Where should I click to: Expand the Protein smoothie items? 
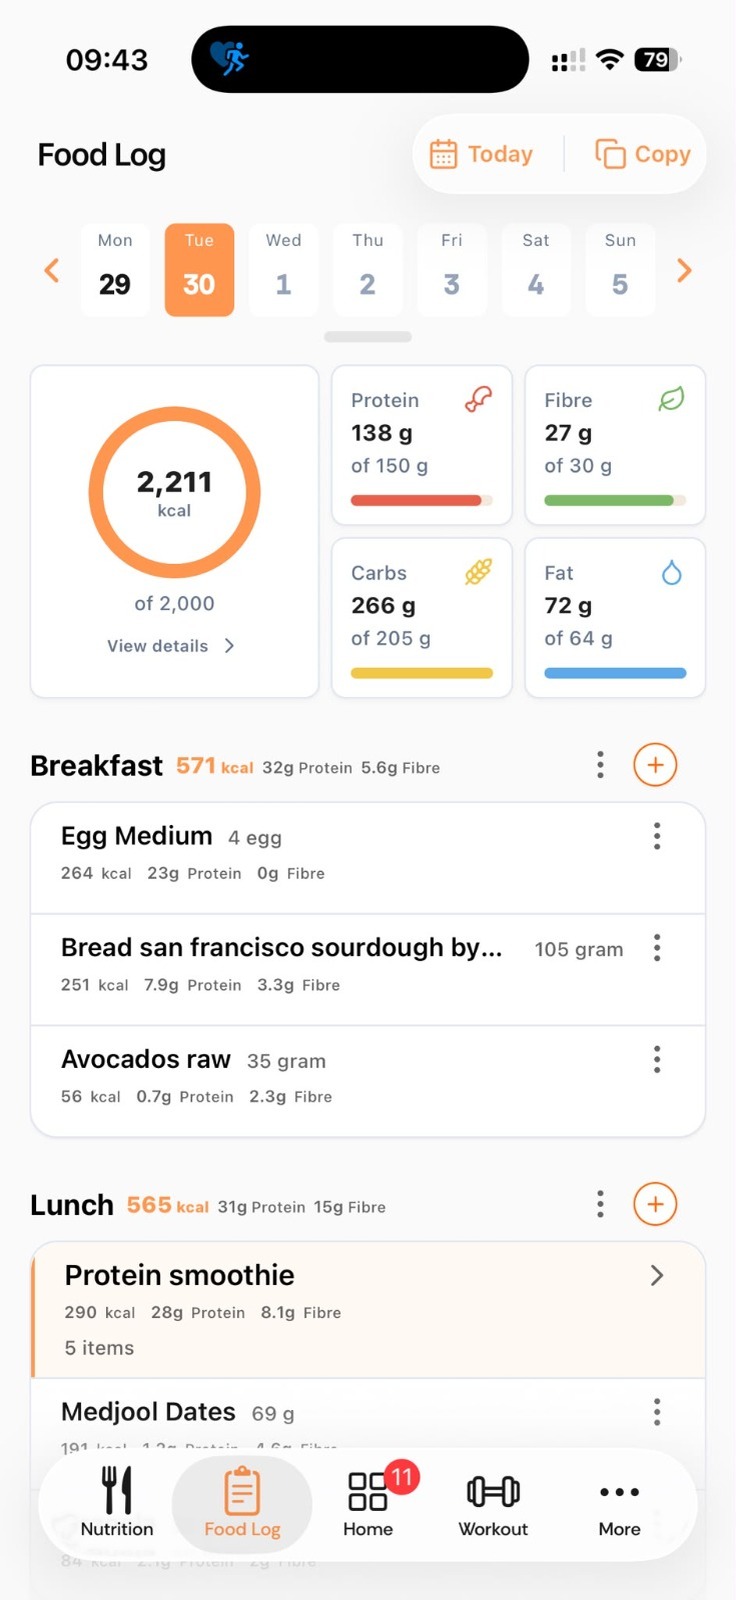point(657,1275)
